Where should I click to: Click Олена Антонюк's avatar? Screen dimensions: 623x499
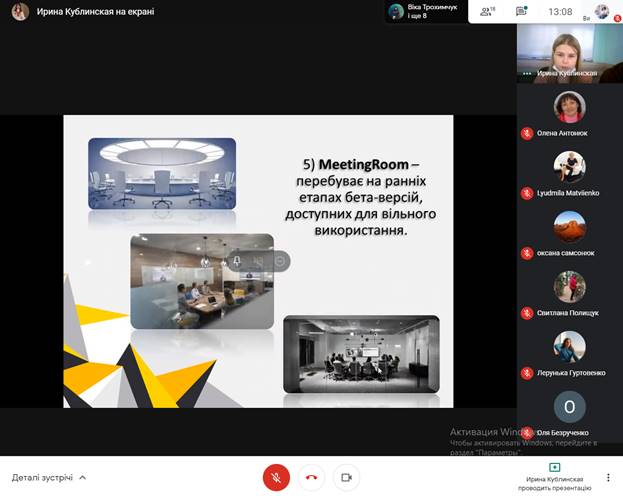point(569,107)
